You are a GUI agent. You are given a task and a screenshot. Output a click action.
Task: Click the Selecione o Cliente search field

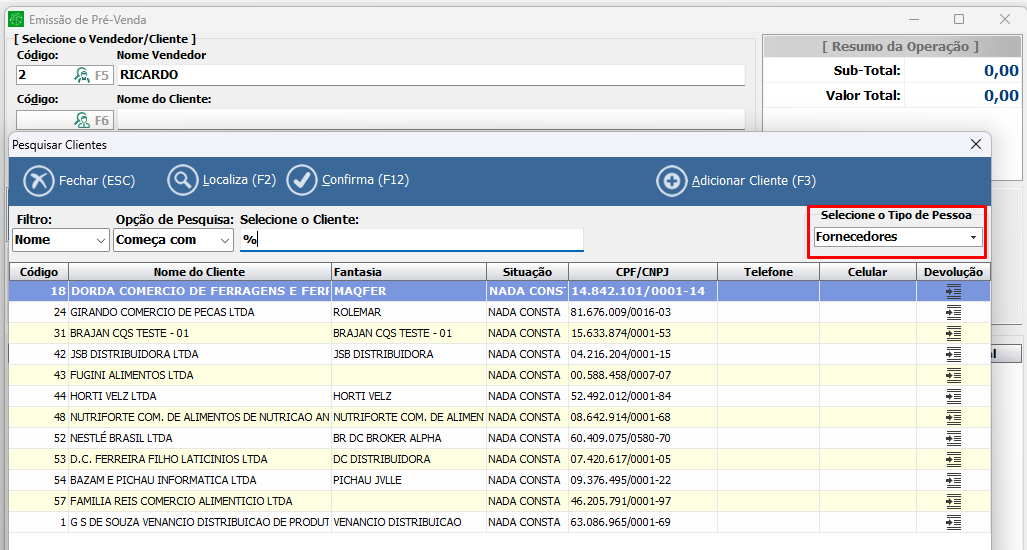411,240
